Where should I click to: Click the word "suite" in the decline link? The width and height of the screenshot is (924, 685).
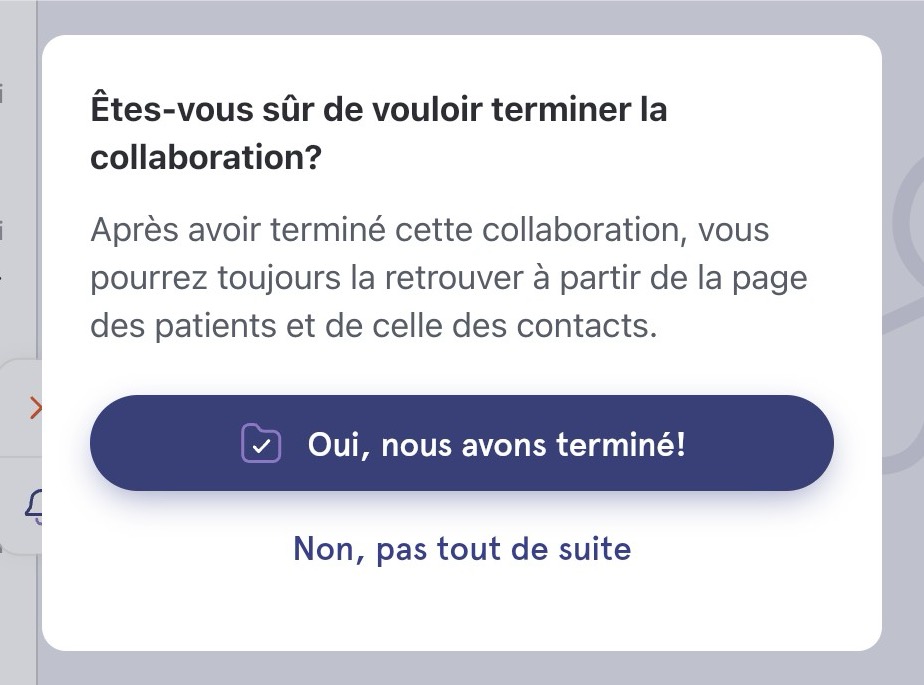coord(595,549)
